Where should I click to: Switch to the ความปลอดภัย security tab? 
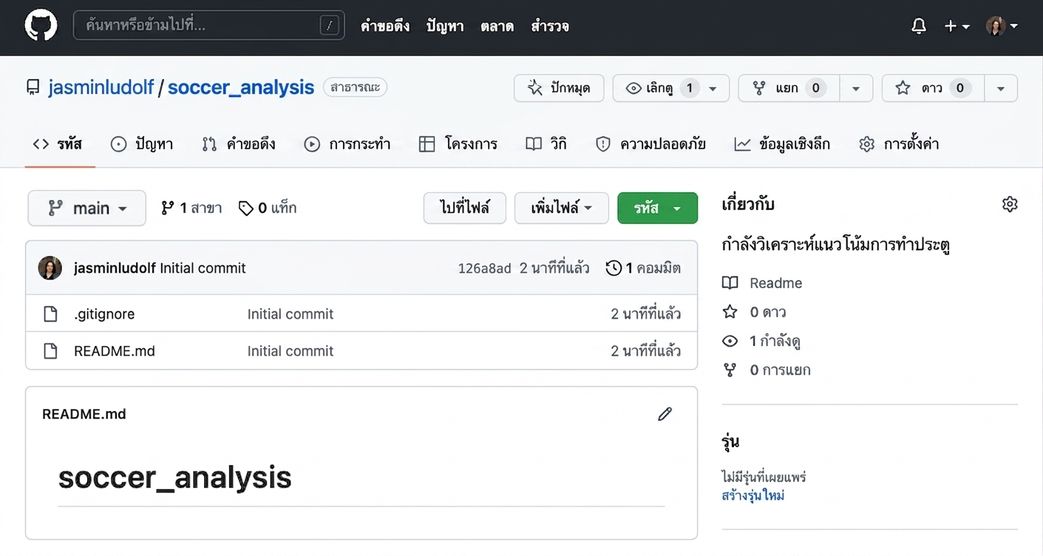click(x=651, y=144)
